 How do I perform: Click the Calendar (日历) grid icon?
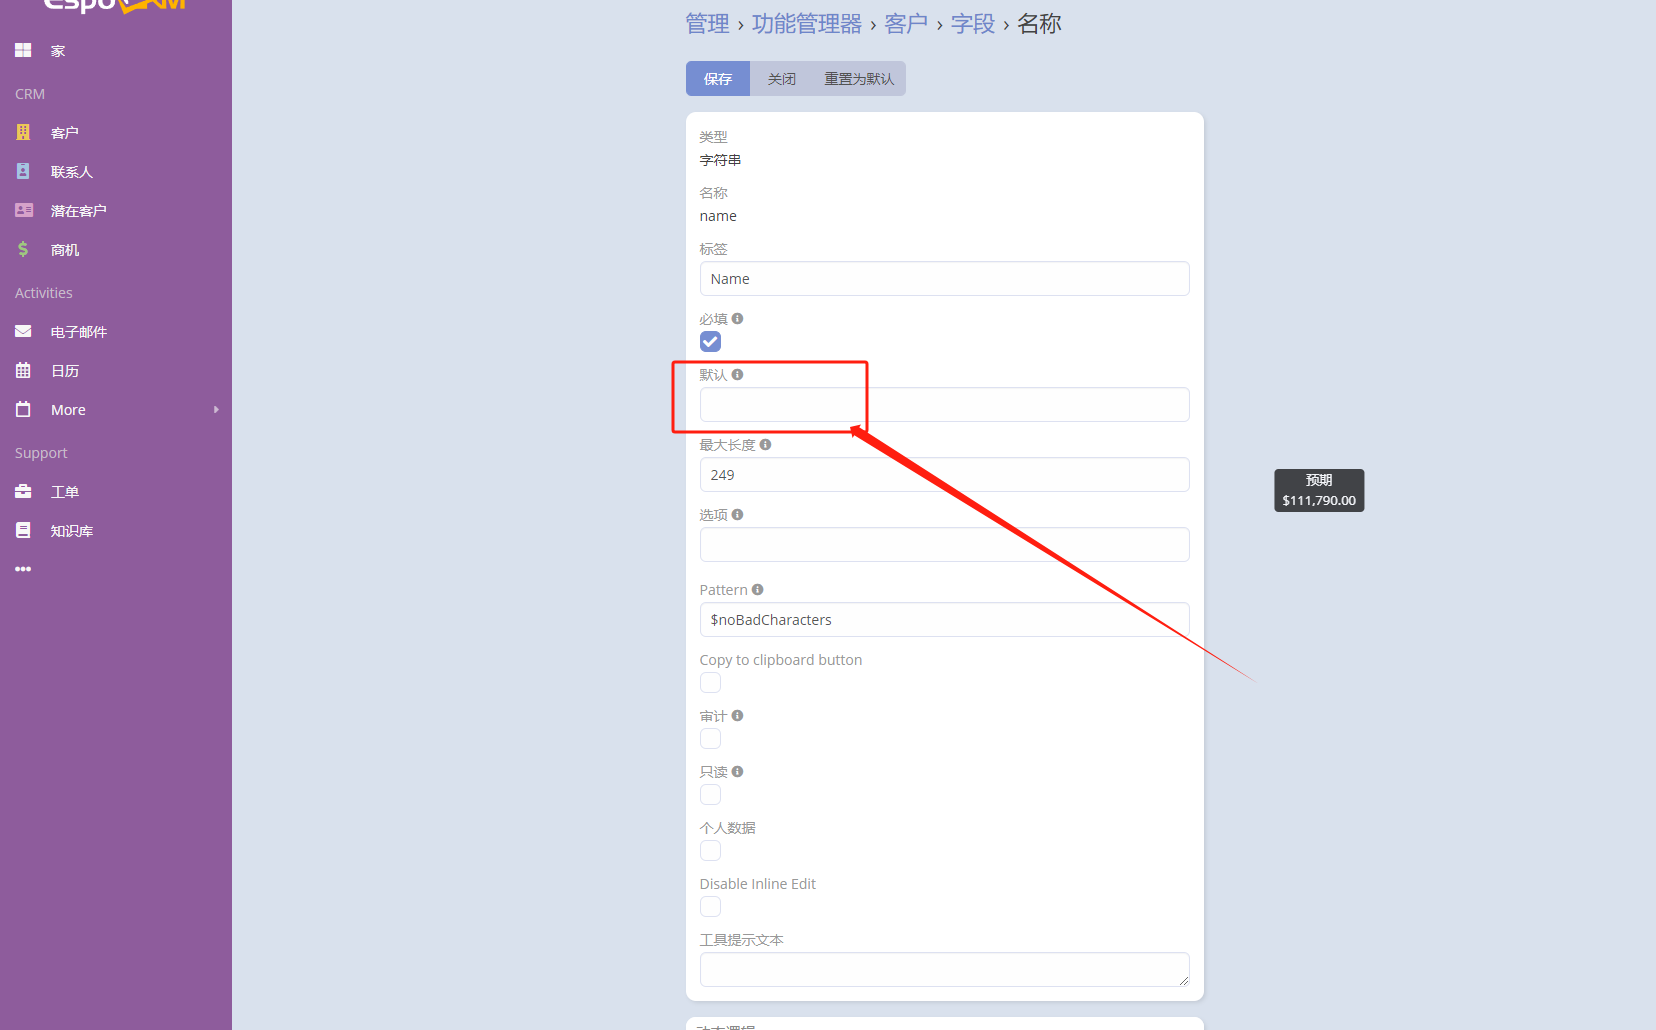click(23, 370)
